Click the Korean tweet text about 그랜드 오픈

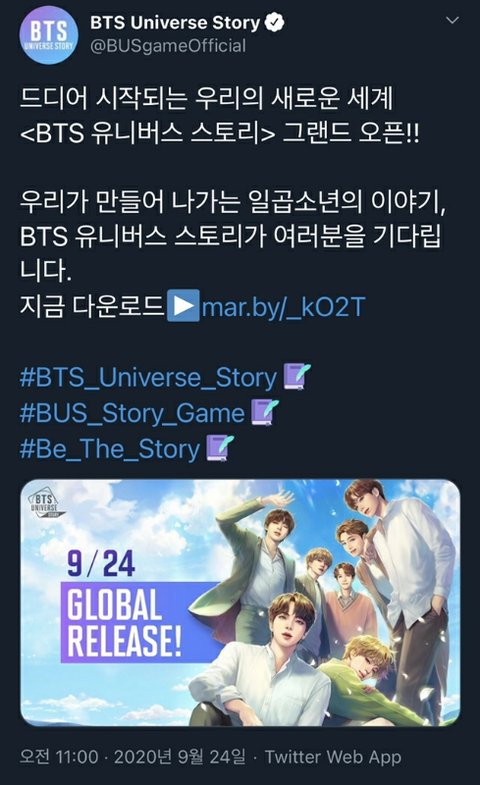219,116
